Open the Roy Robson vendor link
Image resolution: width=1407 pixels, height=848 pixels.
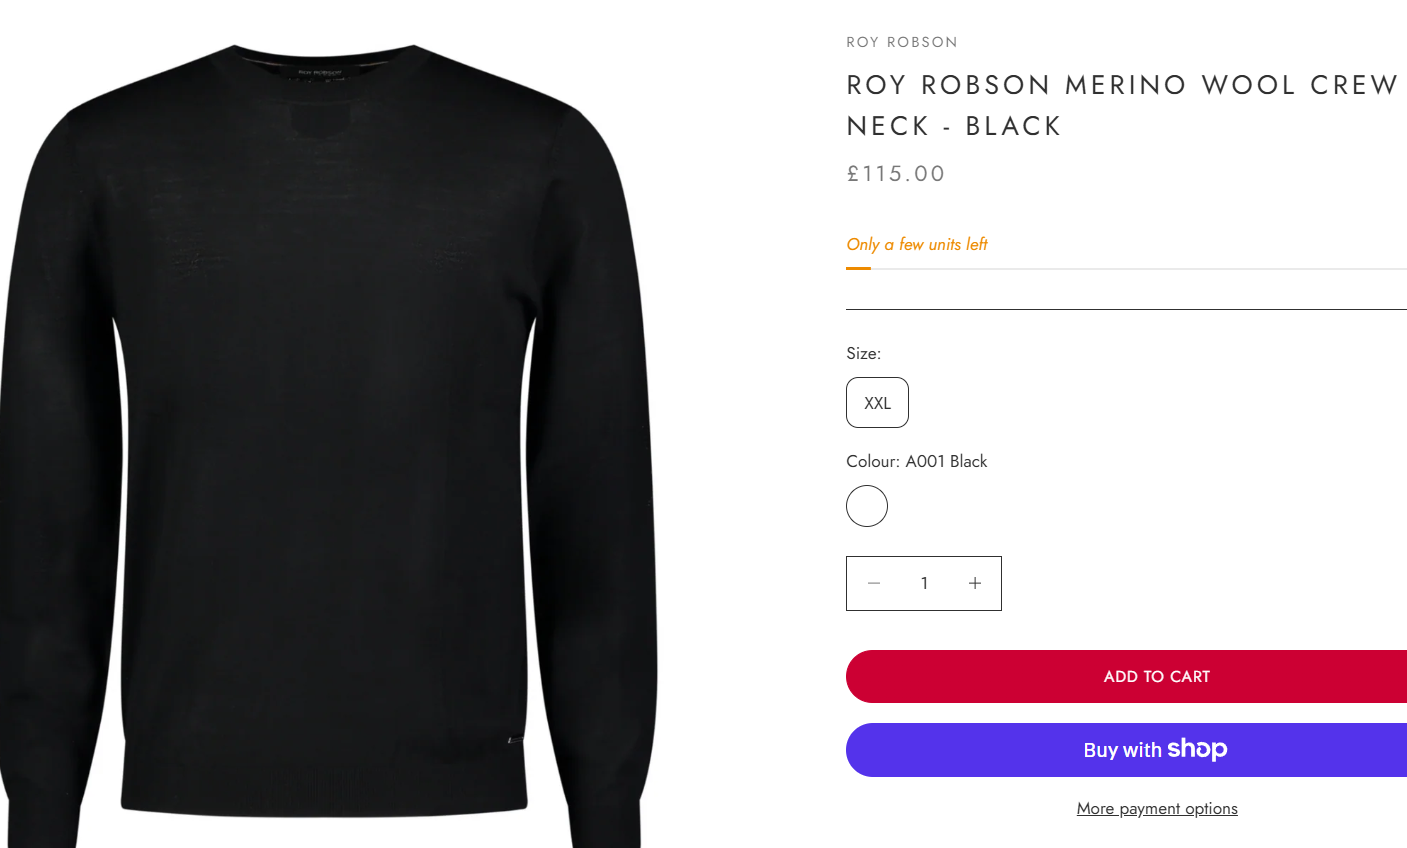pos(902,42)
